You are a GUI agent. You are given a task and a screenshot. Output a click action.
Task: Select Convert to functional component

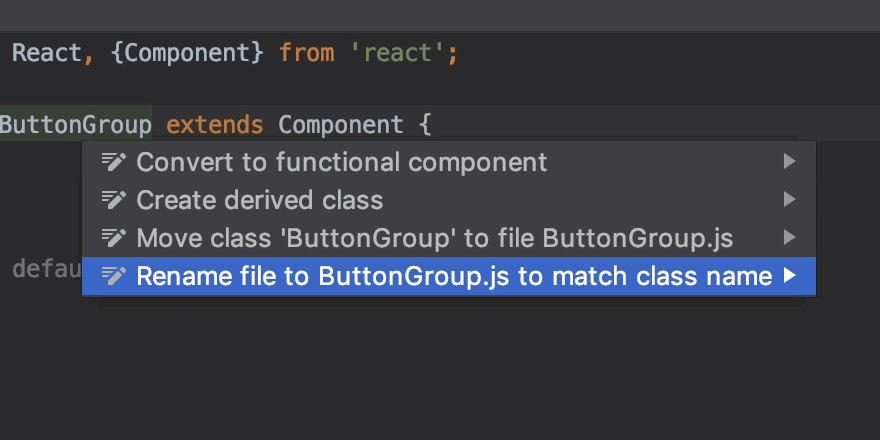(x=449, y=162)
